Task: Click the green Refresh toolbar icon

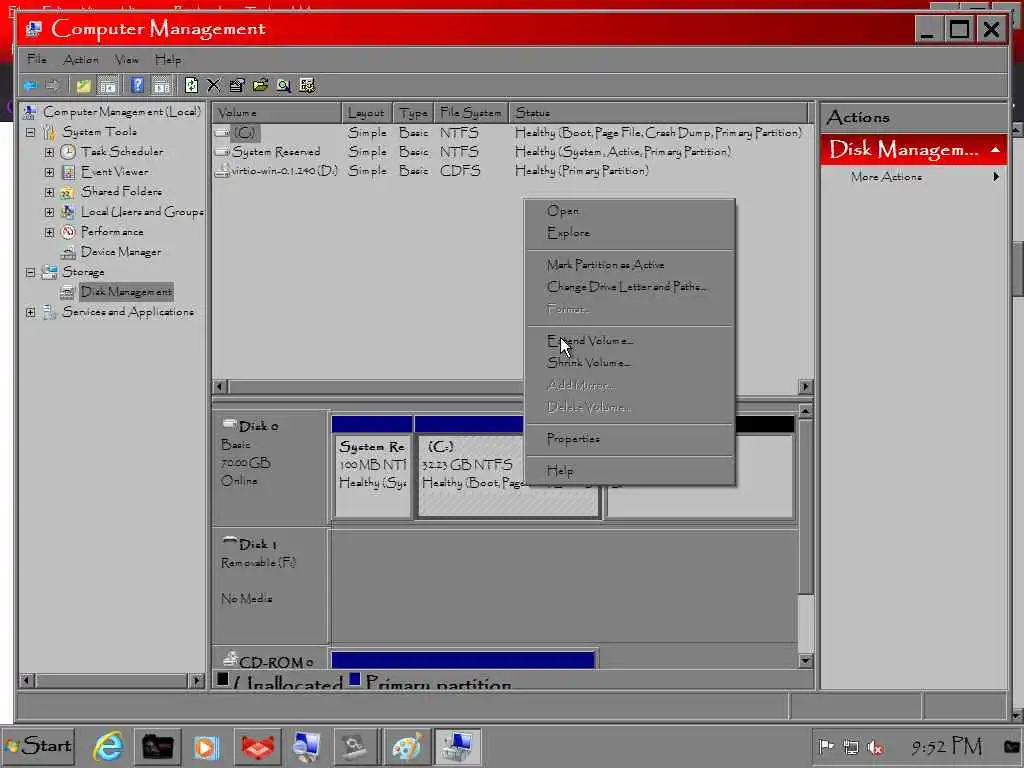Action: pos(191,86)
